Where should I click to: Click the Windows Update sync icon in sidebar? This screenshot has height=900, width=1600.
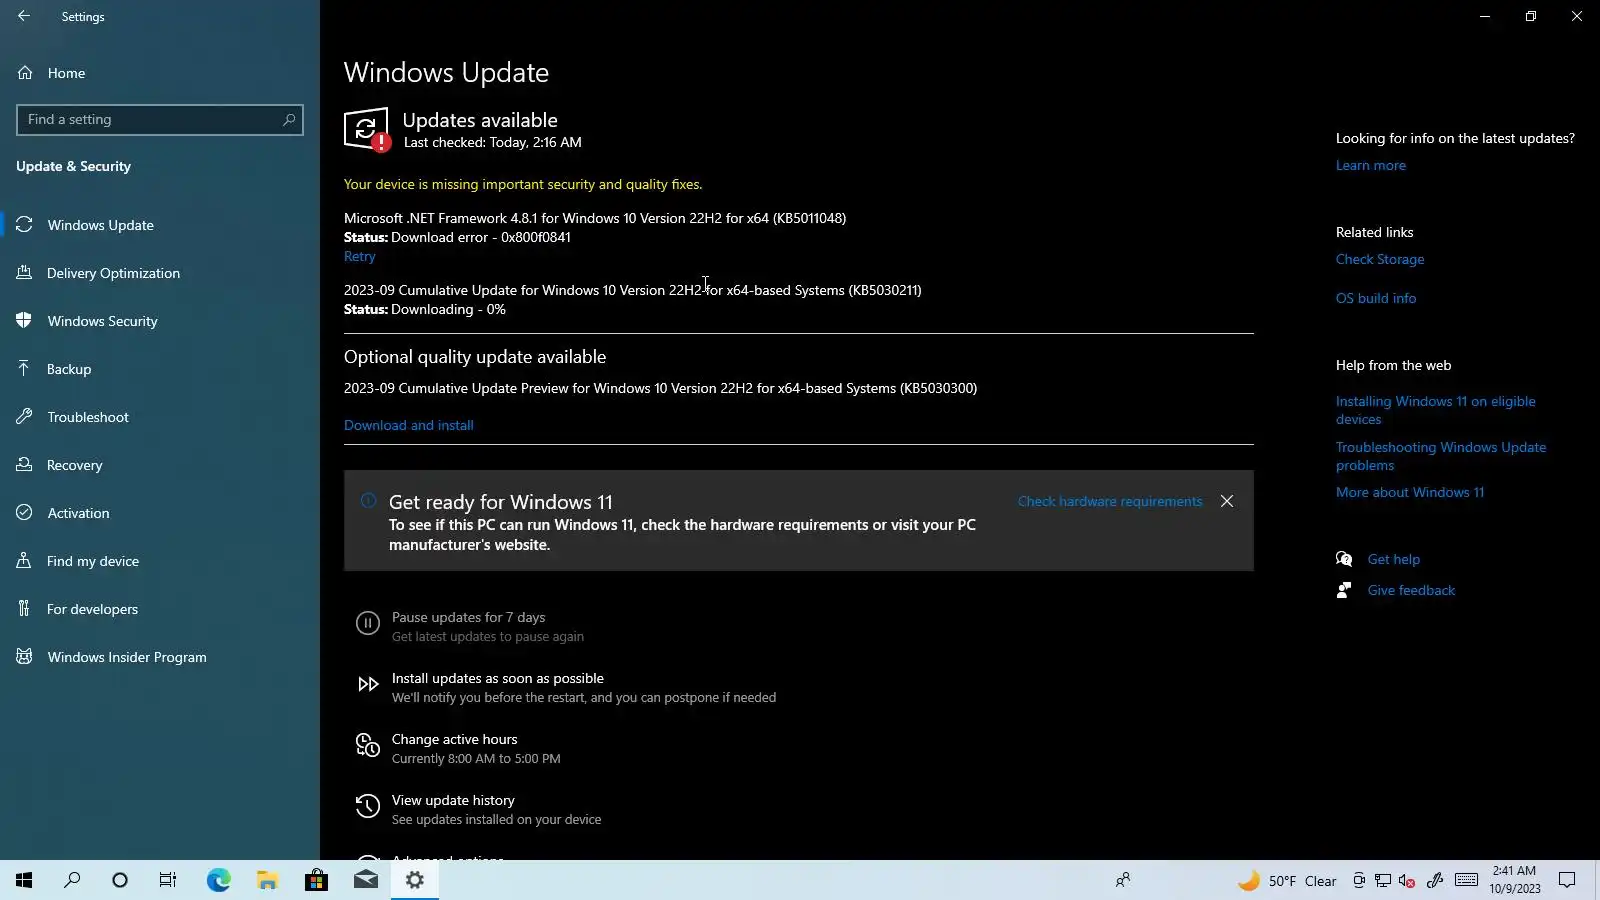pyautogui.click(x=24, y=225)
